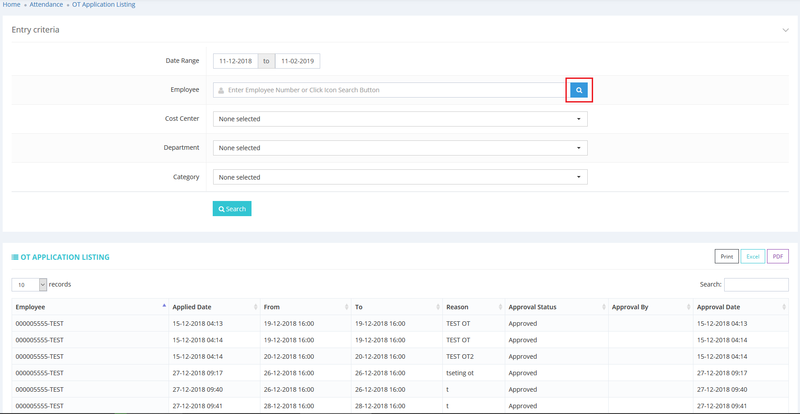The image size is (800, 414).
Task: Sort by To column header
Action: [x=396, y=307]
